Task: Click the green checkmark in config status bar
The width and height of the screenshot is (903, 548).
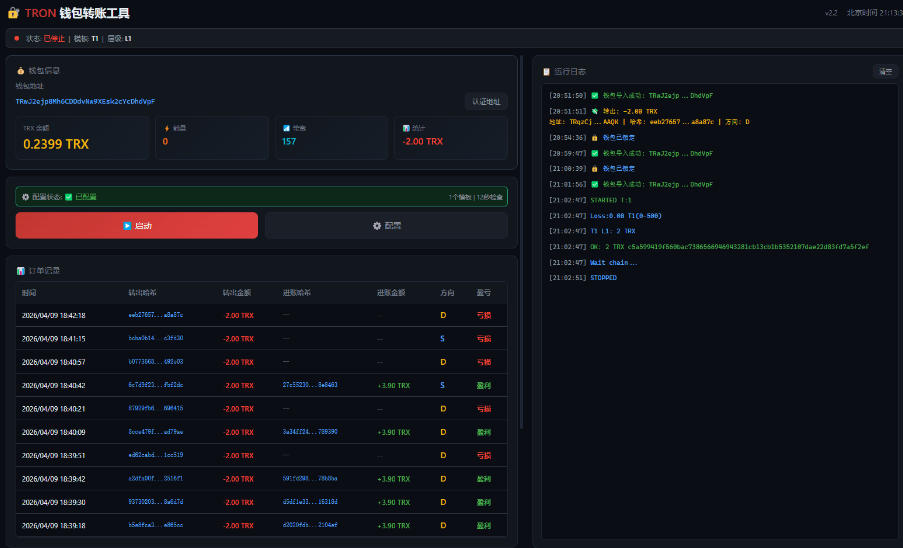Action: pos(69,197)
